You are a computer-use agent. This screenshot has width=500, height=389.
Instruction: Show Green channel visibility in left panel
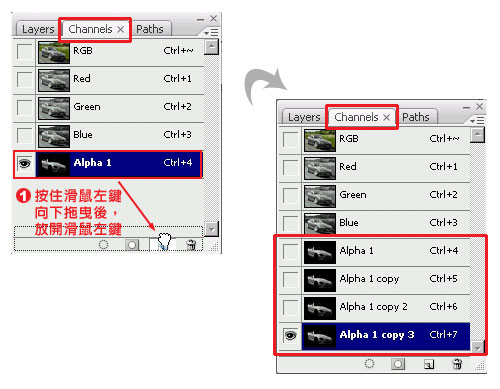pos(25,108)
